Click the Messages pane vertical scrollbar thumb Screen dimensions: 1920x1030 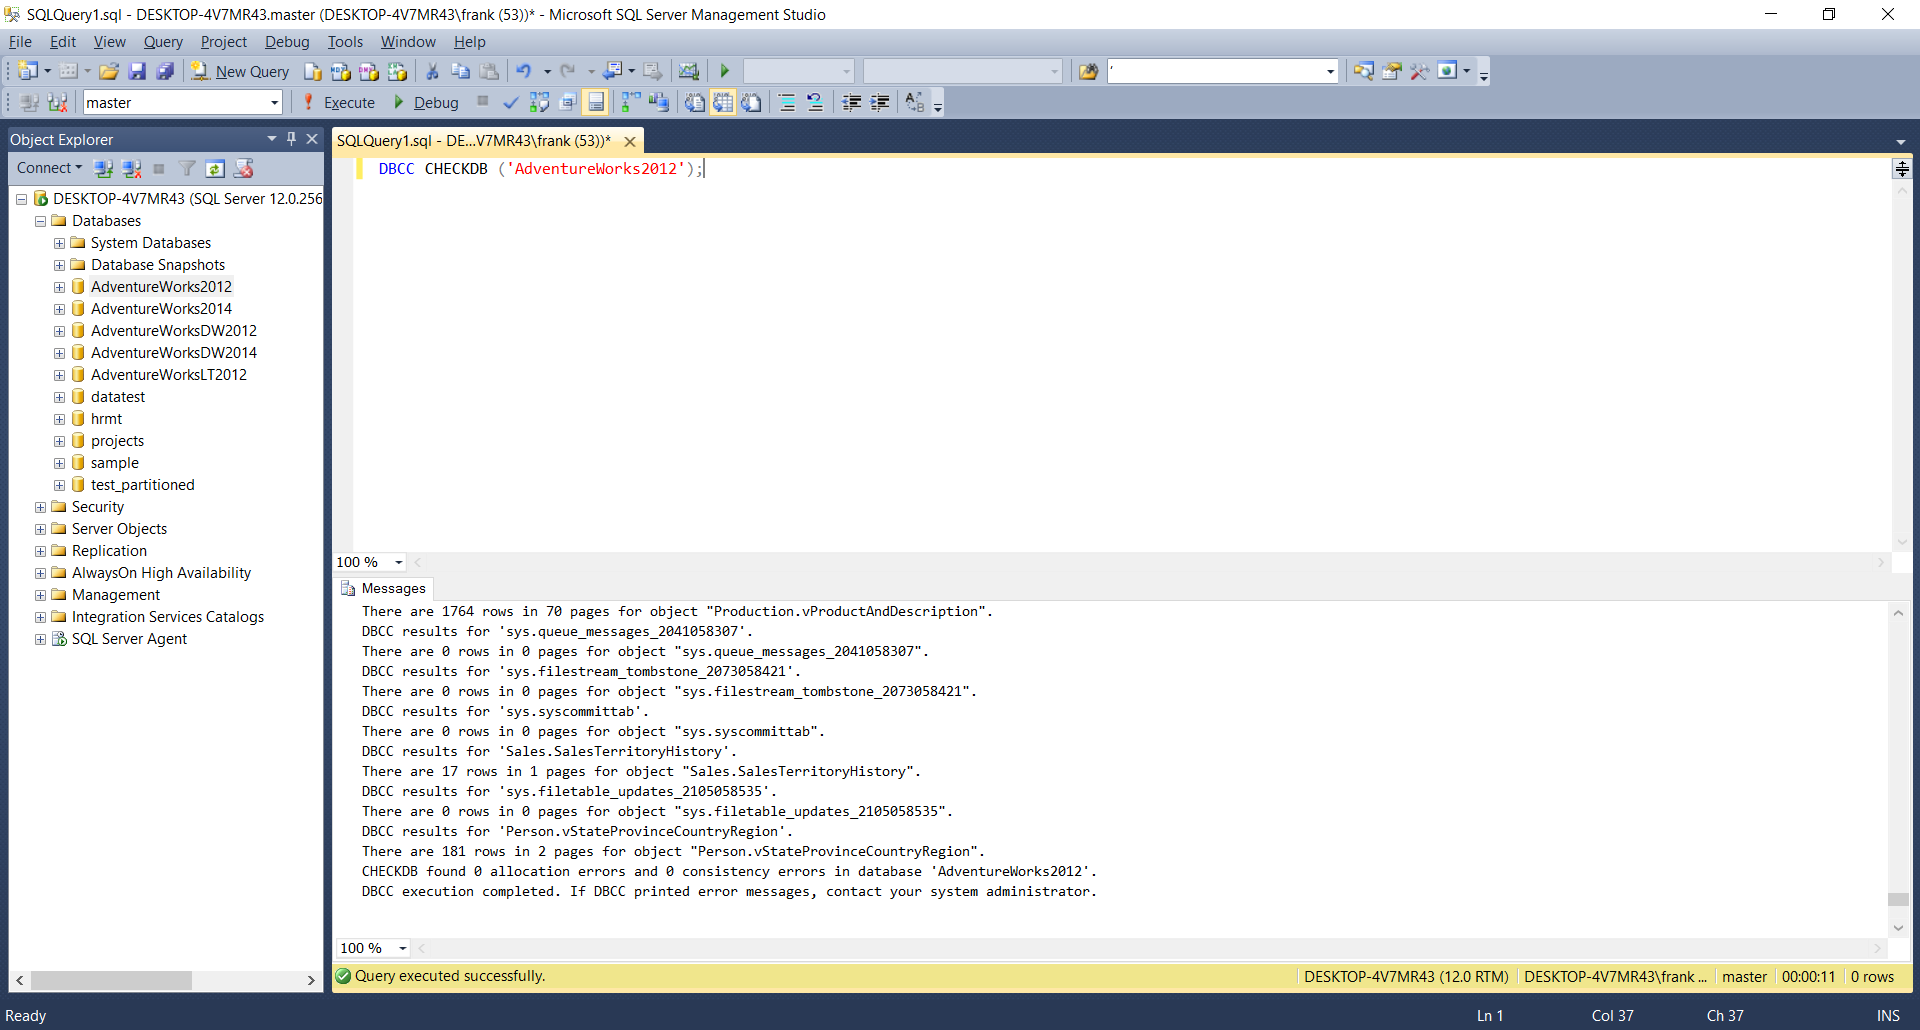tap(1898, 899)
